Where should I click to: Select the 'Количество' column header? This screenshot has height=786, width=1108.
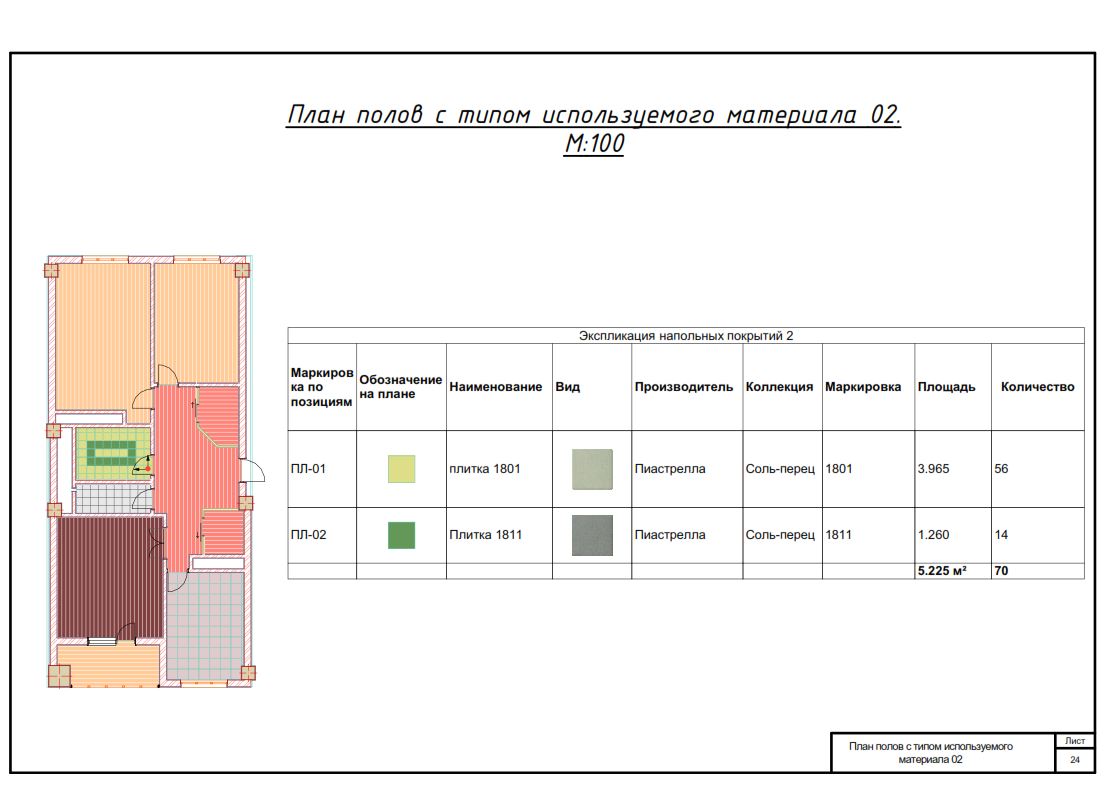(1037, 387)
